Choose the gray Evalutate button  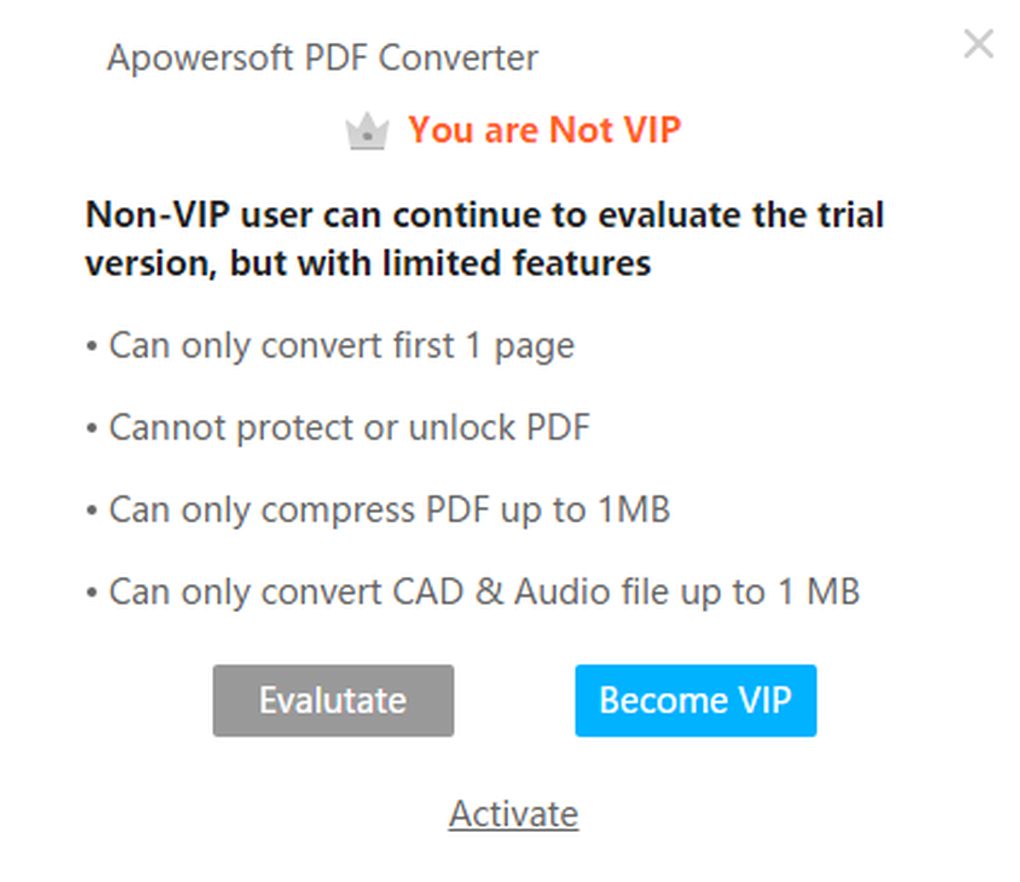click(x=333, y=701)
